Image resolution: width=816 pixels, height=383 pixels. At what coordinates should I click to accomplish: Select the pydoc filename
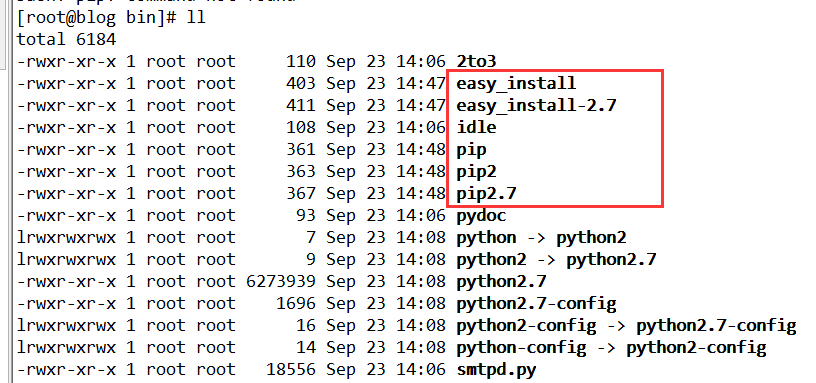click(x=481, y=215)
